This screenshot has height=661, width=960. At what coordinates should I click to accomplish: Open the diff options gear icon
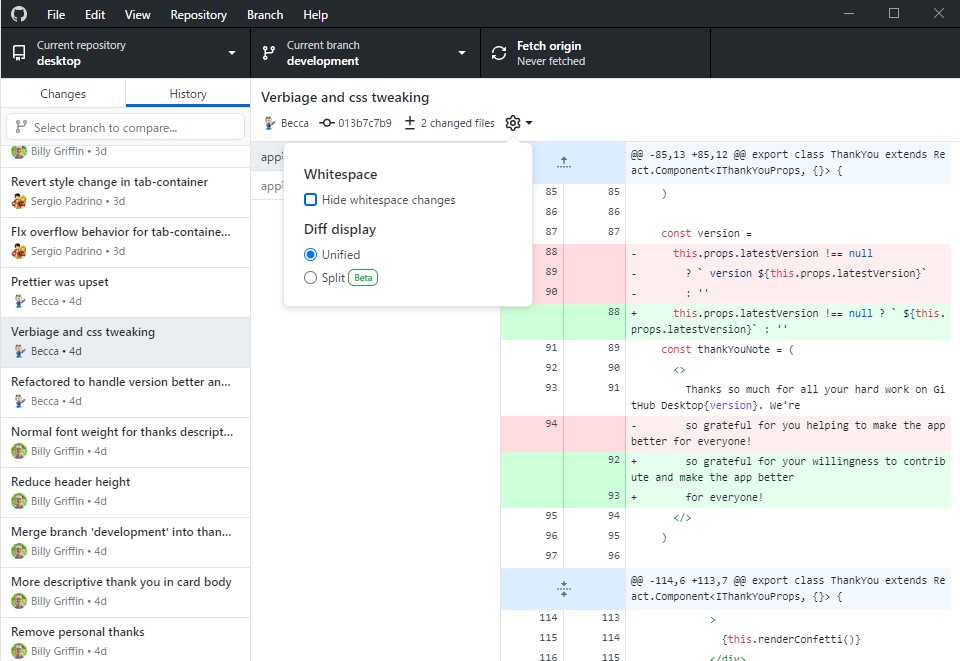pyautogui.click(x=512, y=122)
